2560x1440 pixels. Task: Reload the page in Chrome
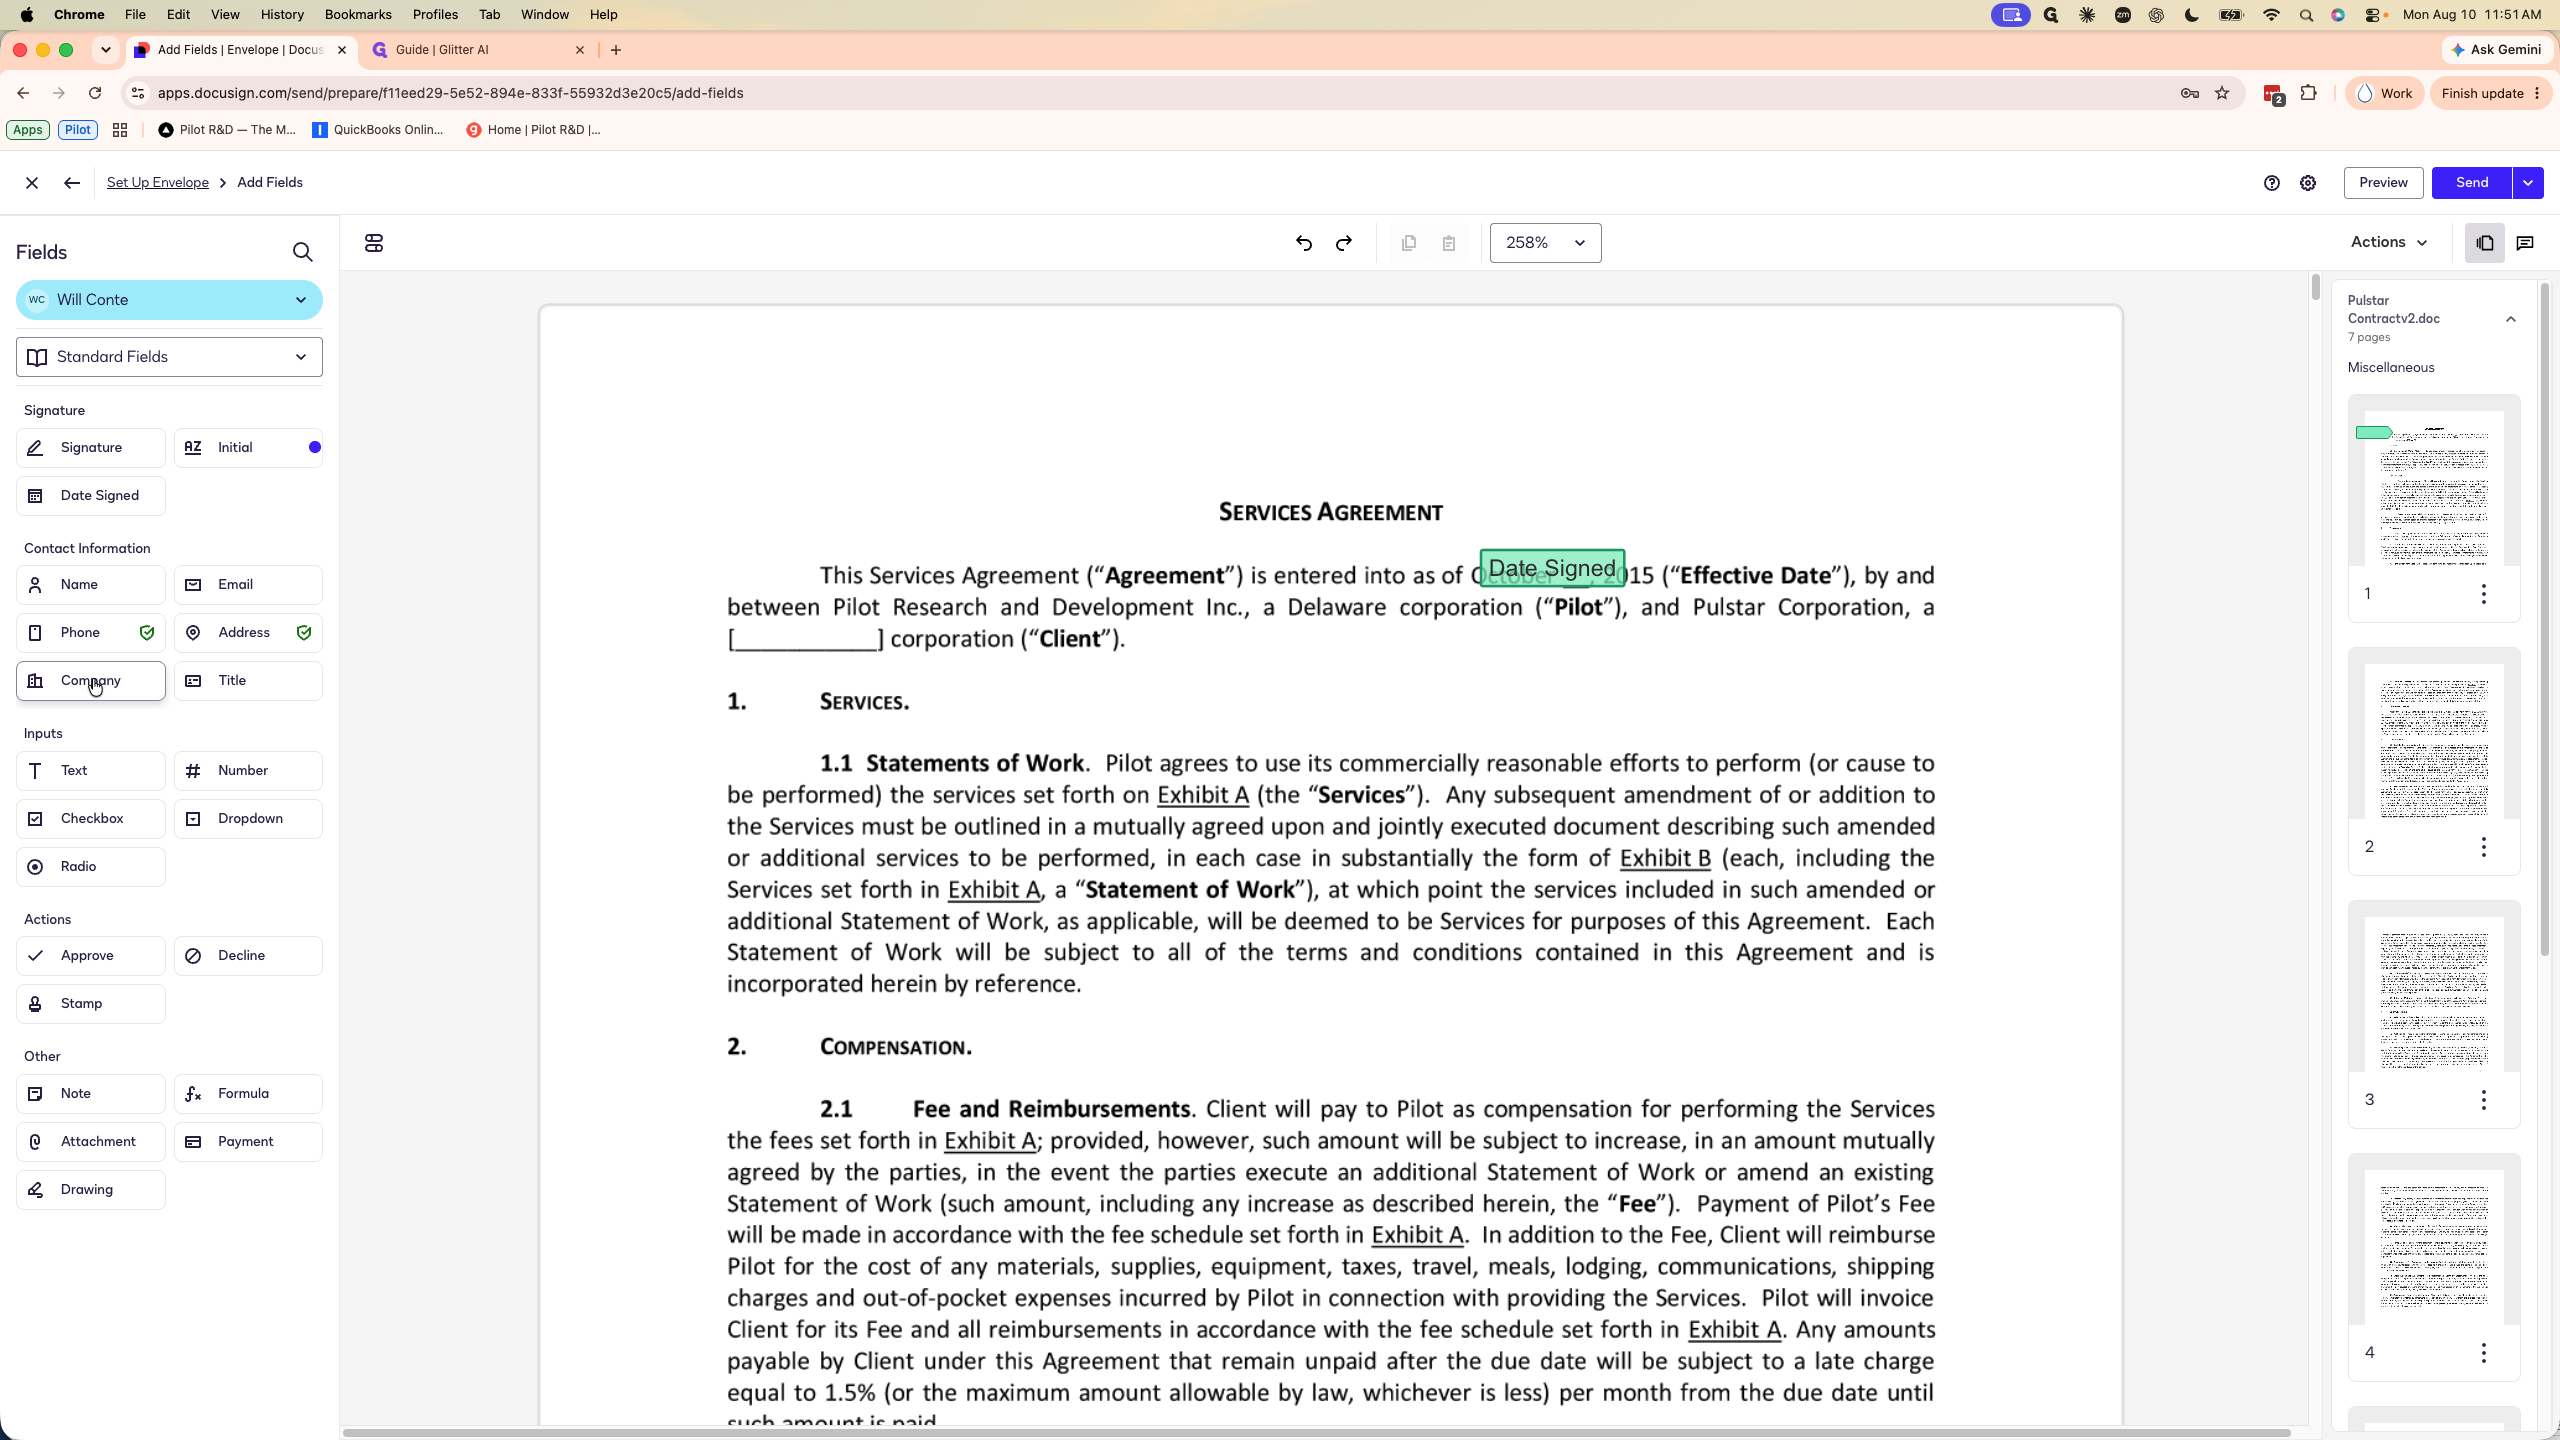[95, 93]
